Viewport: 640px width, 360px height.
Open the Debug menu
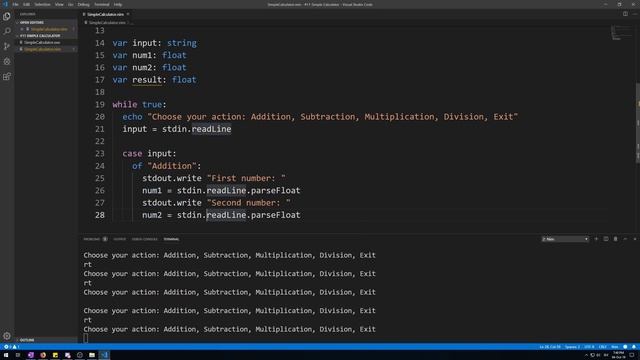(83, 4)
